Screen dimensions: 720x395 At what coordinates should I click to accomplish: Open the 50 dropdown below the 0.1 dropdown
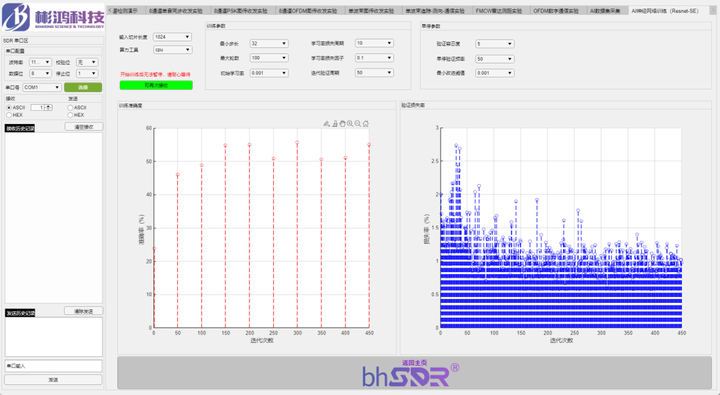coord(374,73)
